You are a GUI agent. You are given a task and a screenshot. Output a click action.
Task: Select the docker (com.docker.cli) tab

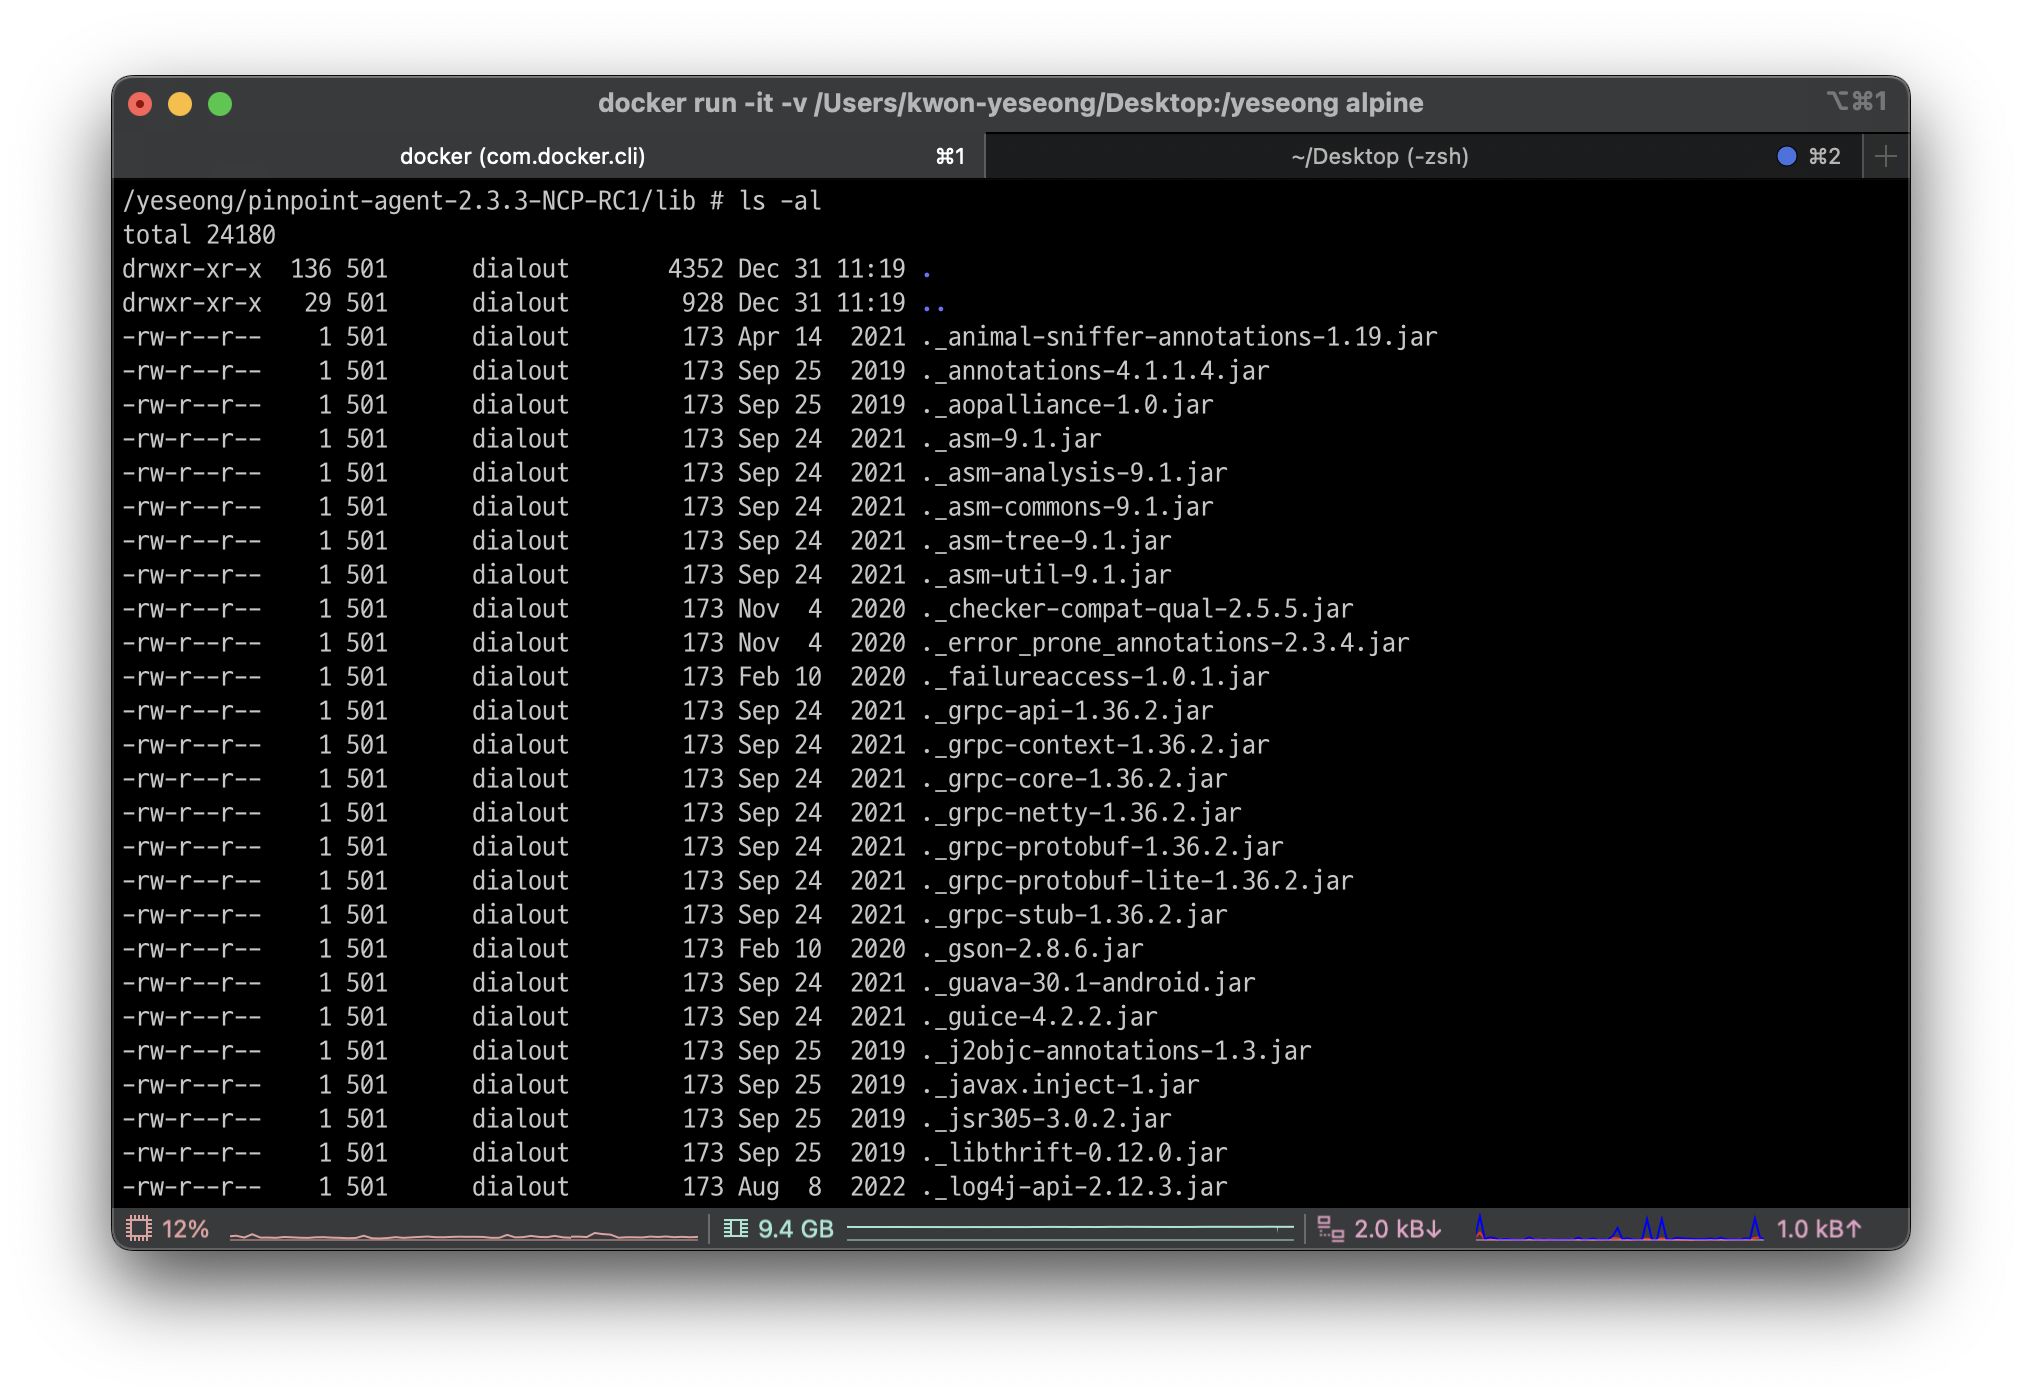pyautogui.click(x=522, y=156)
